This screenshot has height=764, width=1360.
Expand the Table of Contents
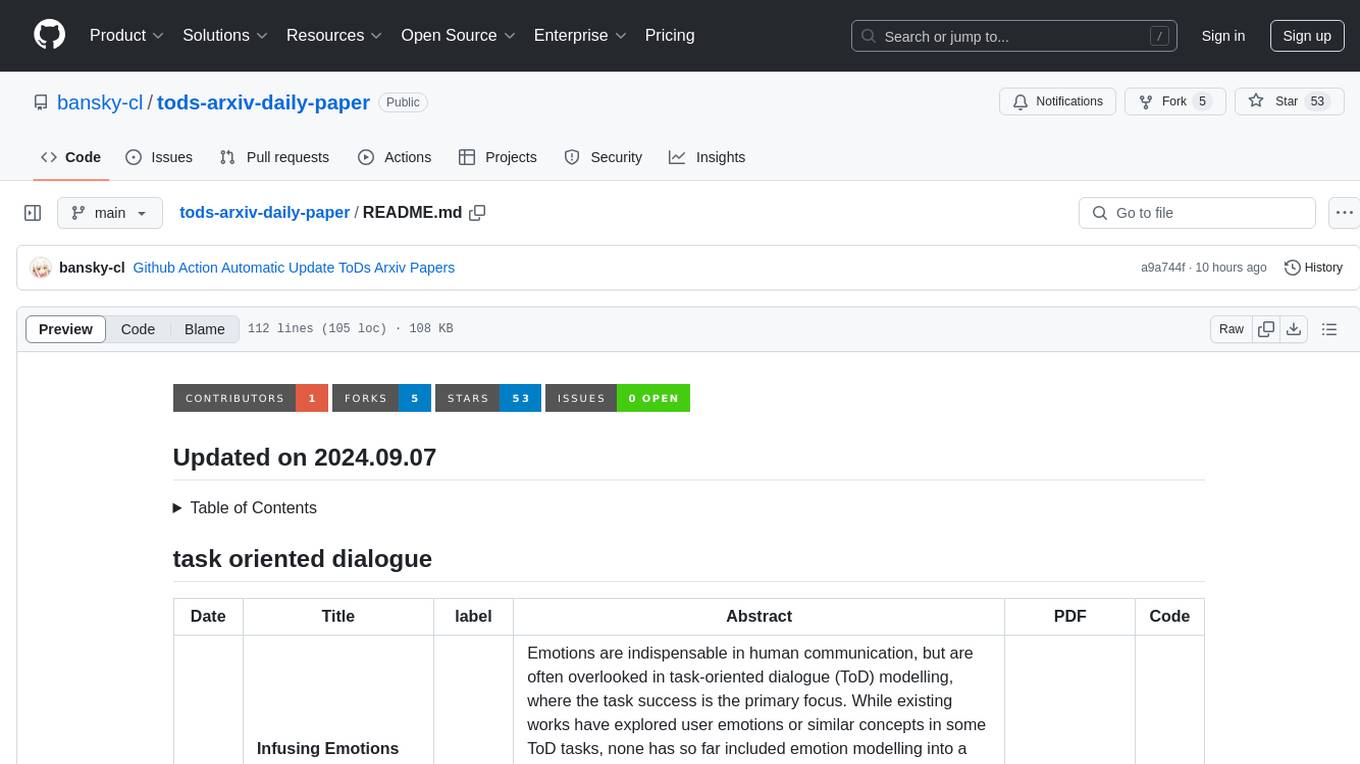click(x=245, y=508)
